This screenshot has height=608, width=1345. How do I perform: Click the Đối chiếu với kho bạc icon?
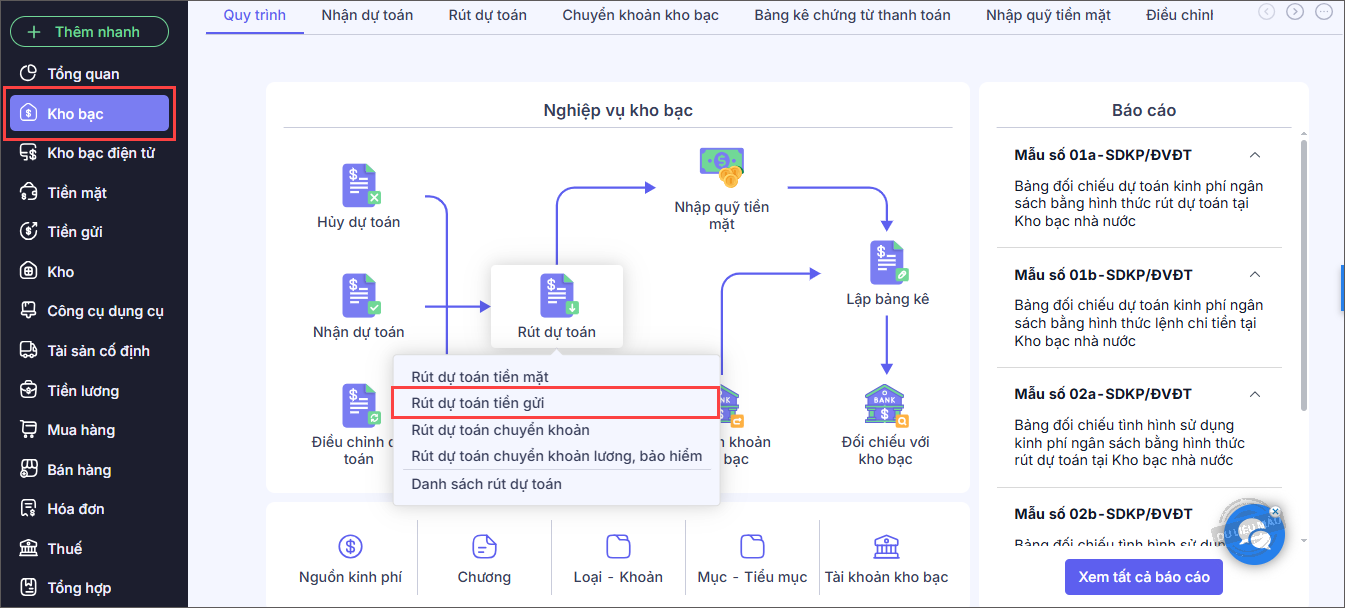886,404
